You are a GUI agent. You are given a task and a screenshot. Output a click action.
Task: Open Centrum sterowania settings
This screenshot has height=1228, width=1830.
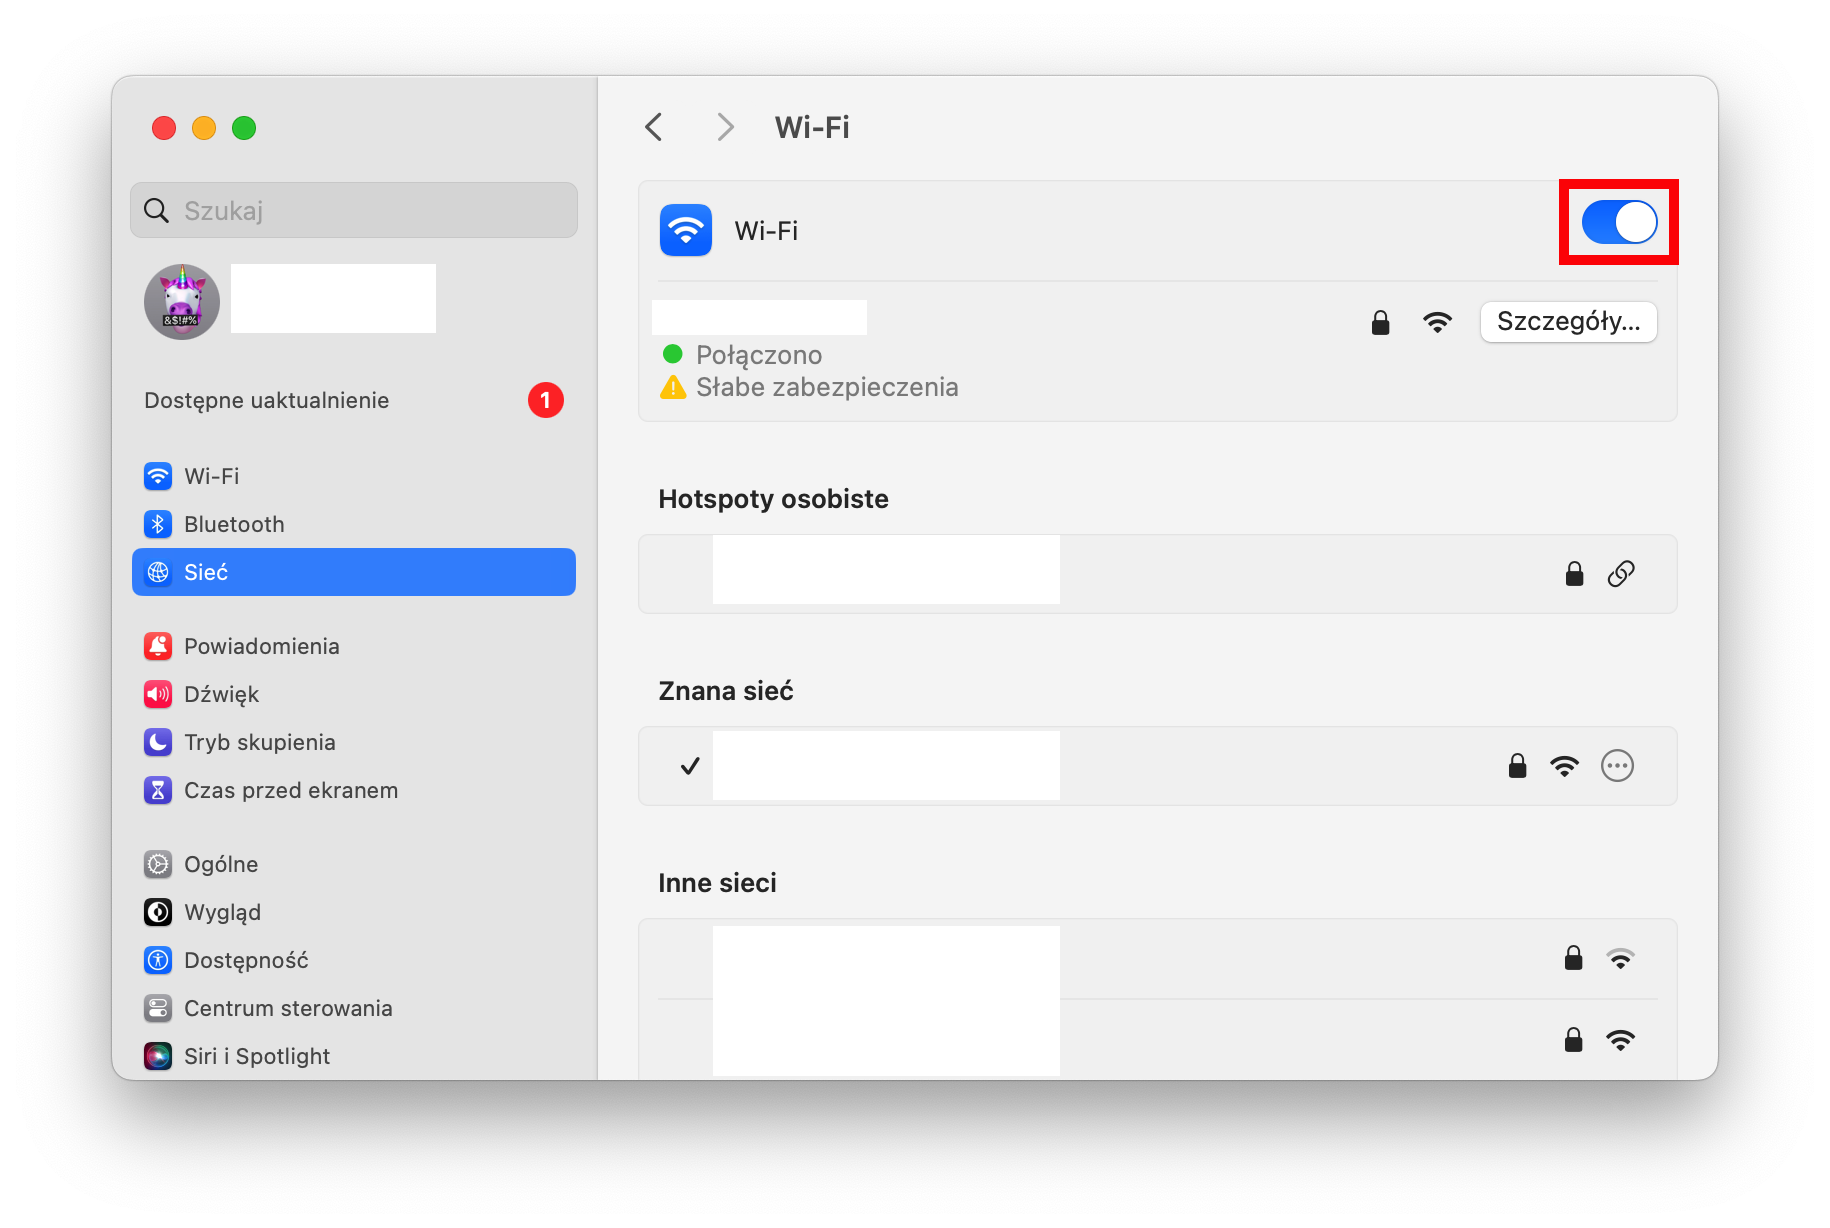(x=354, y=1008)
